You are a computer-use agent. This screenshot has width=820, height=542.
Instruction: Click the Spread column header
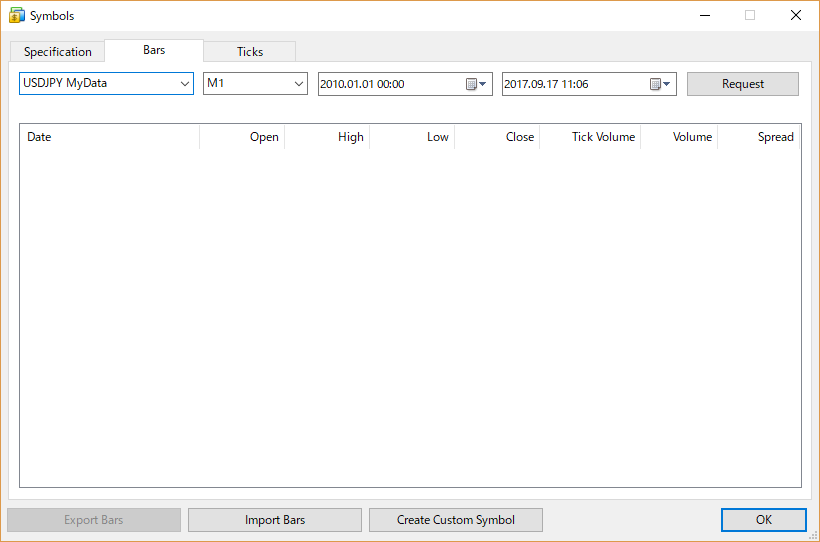click(x=759, y=137)
